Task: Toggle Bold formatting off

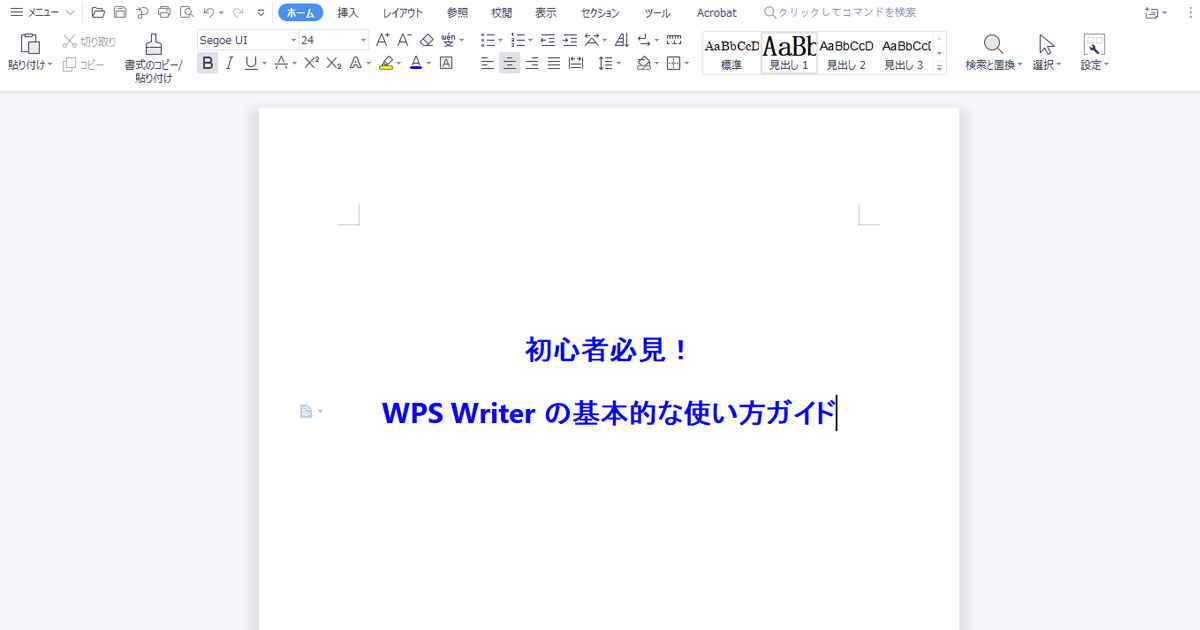Action: click(207, 63)
